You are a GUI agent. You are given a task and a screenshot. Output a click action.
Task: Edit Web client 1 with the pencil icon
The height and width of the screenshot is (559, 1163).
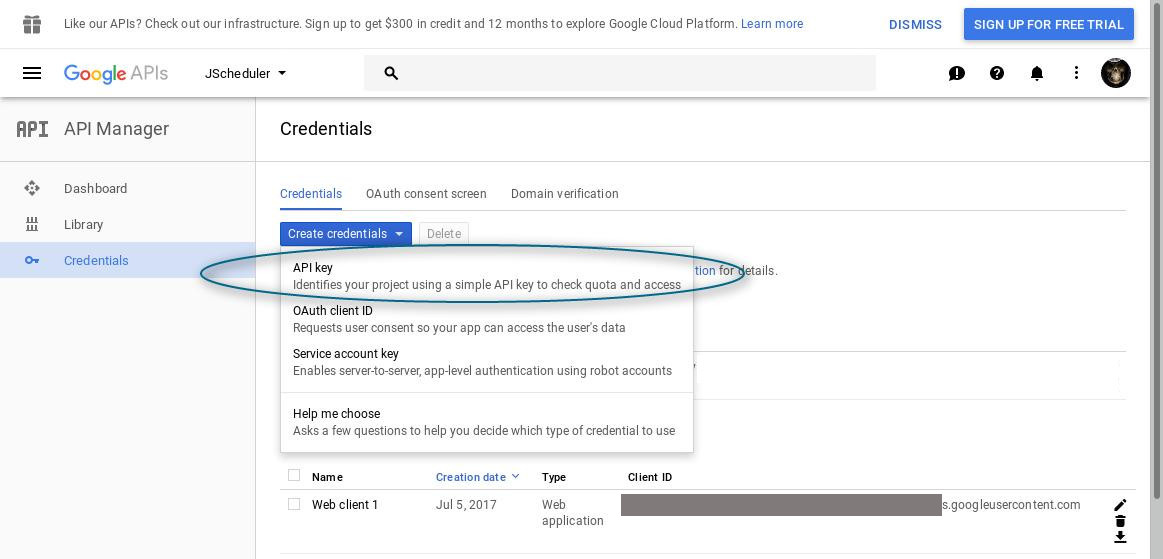pos(1120,505)
